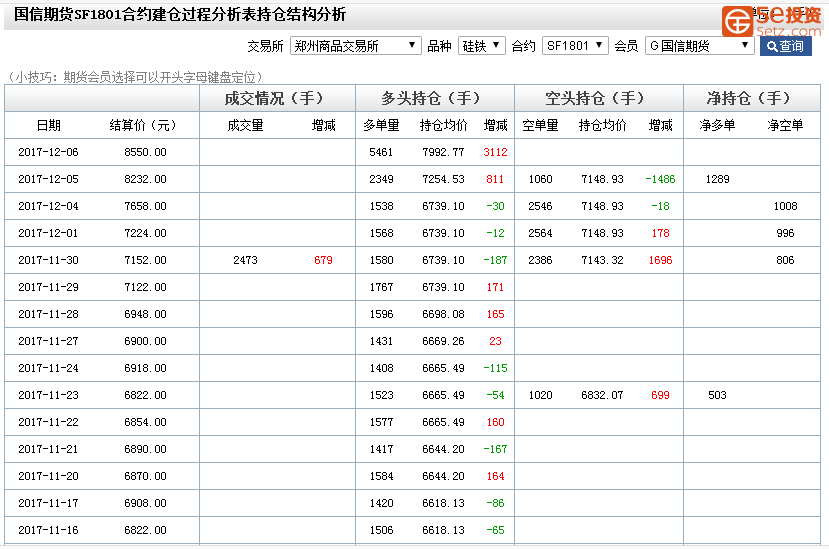
Task: Click net long value 503
Action: 717,395
